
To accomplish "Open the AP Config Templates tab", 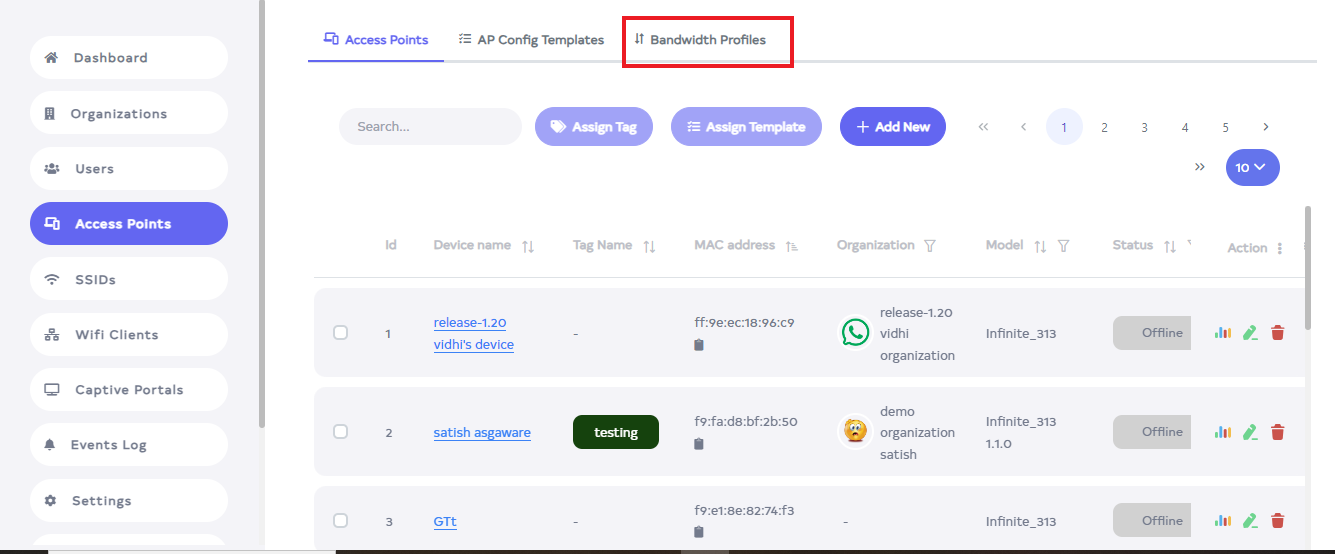I will tap(531, 40).
